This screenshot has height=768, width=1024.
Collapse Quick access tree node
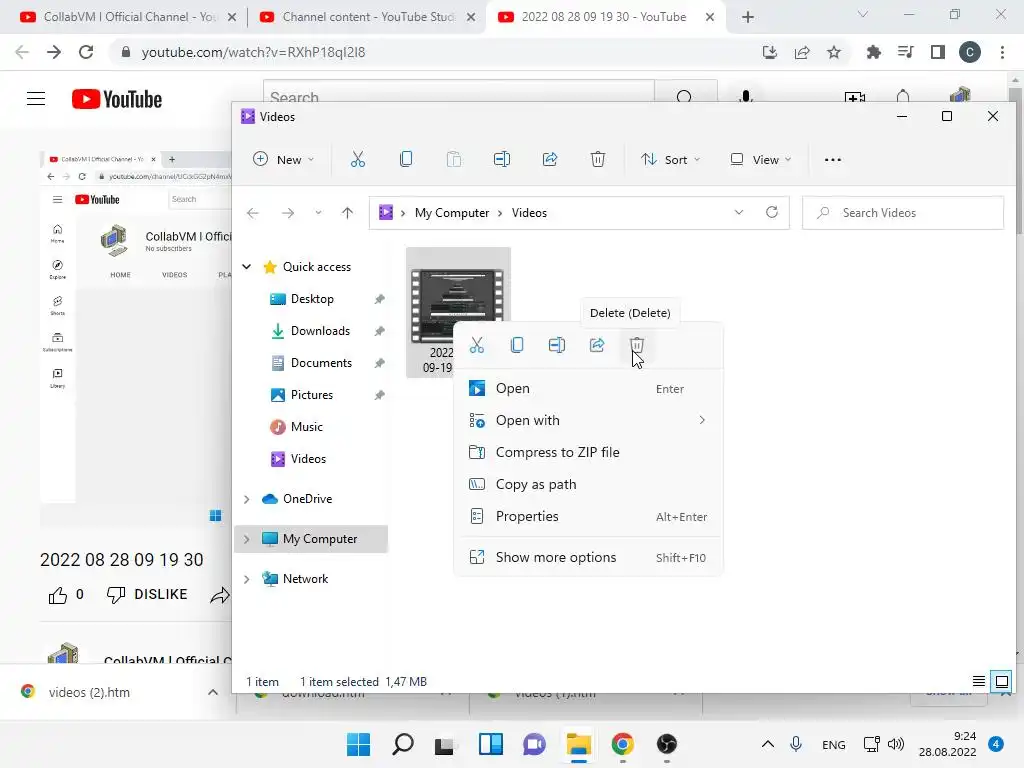(x=247, y=266)
